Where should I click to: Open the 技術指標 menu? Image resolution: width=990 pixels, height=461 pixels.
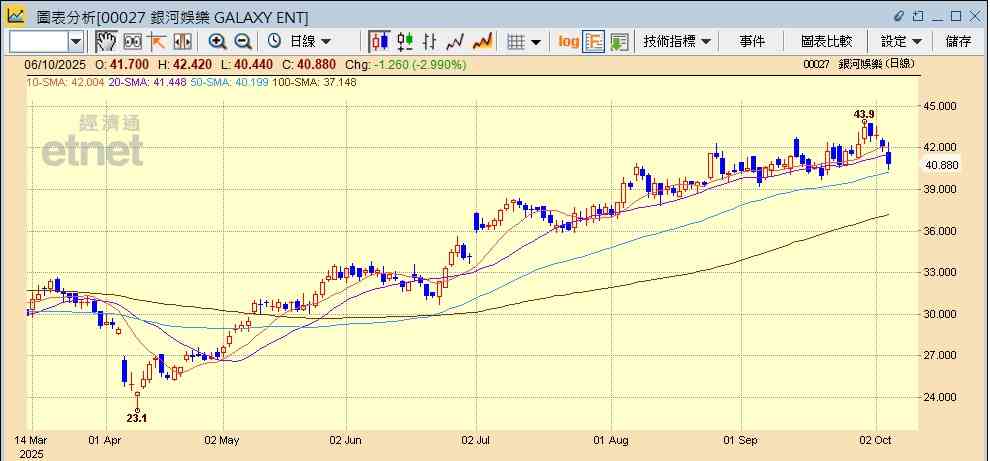tap(677, 41)
